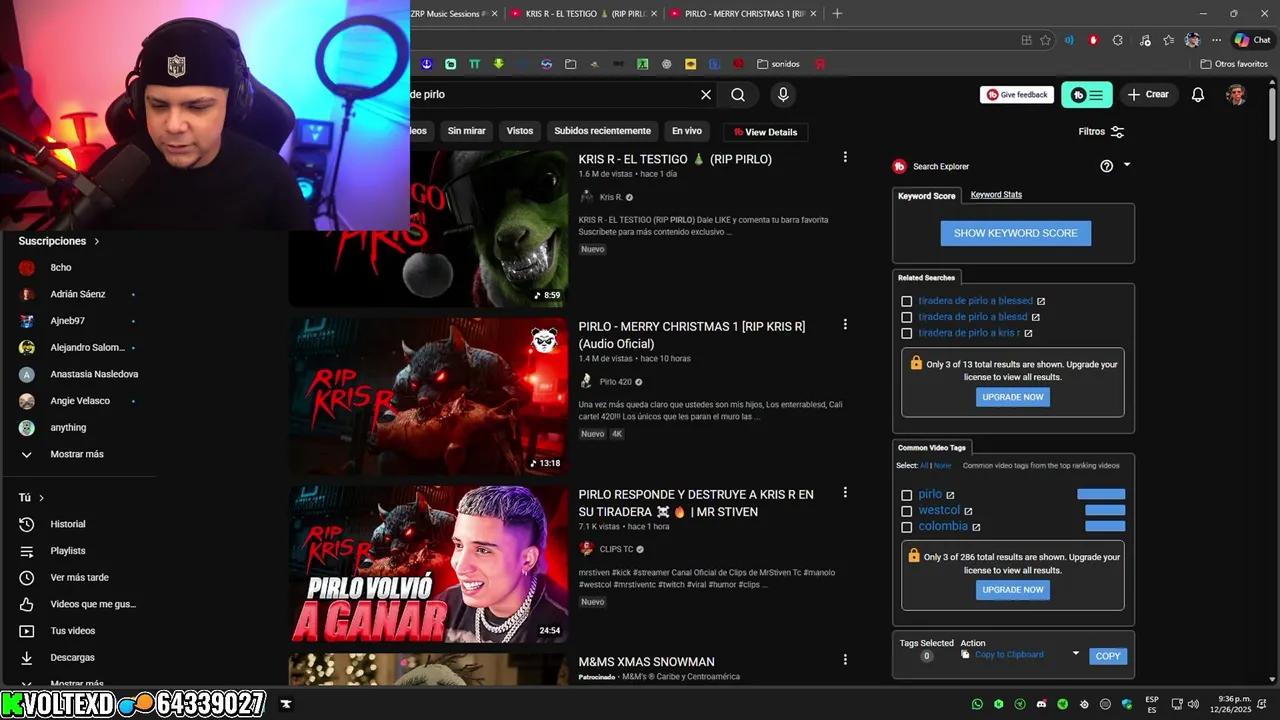Open browser settings ellipsis menu

click(1216, 40)
